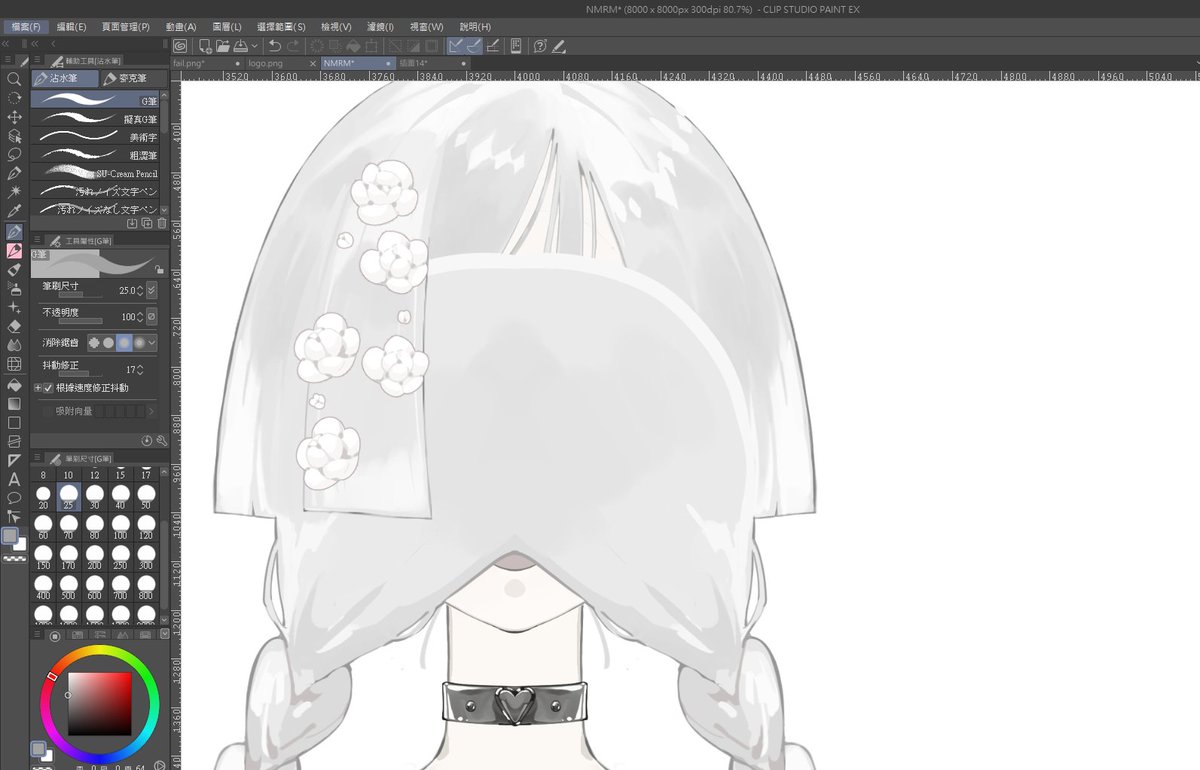Viewport: 1200px width, 770px height.
Task: Open the export dropdown arrow in the toolbar
Action: click(x=255, y=44)
